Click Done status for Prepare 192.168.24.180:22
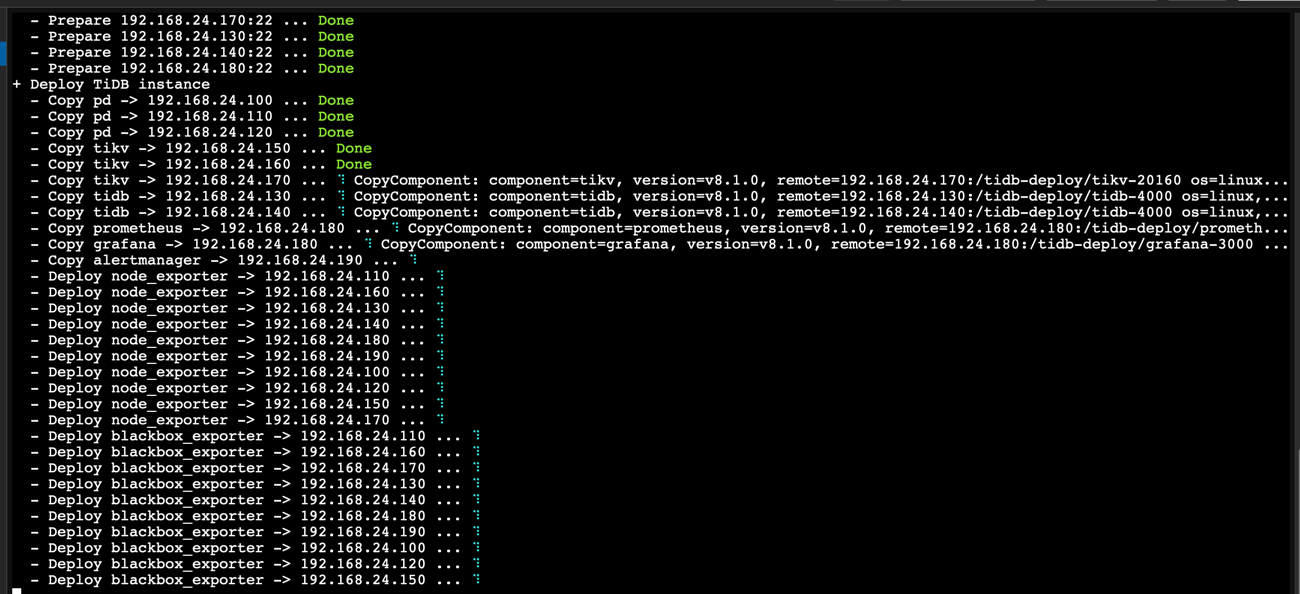 point(335,68)
